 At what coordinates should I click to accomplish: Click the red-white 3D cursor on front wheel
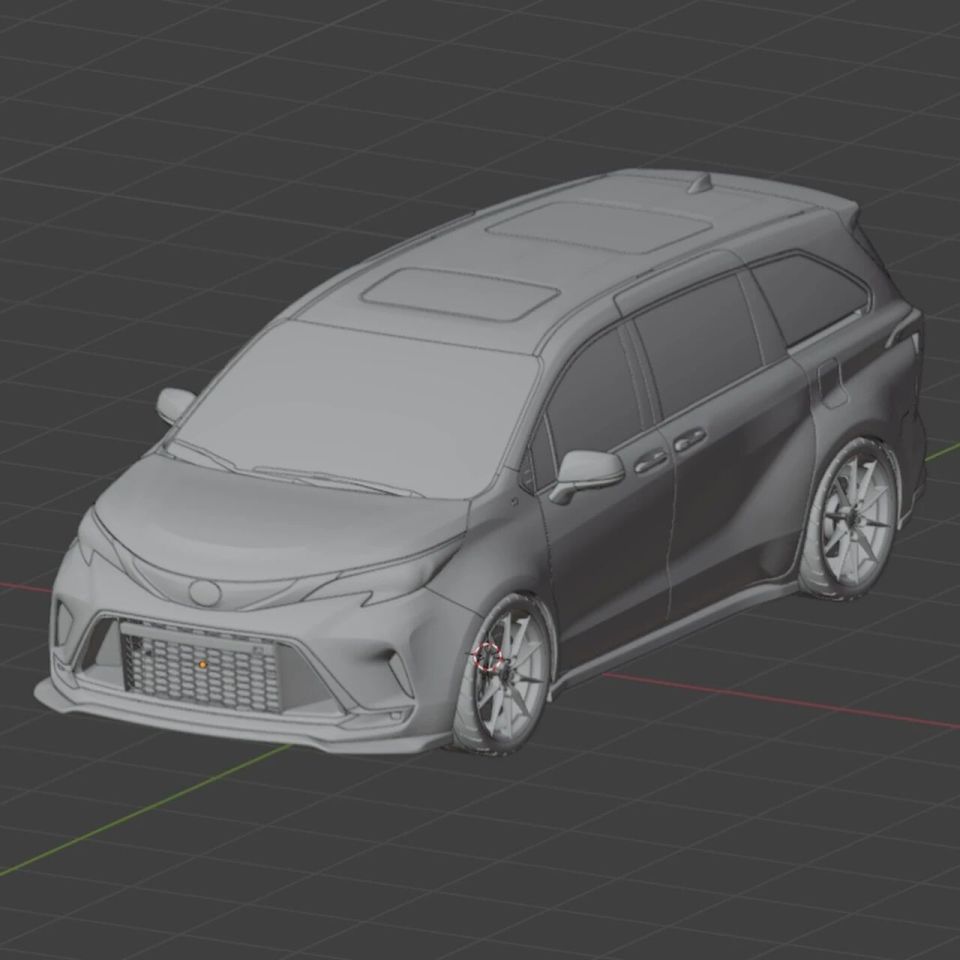(x=489, y=657)
